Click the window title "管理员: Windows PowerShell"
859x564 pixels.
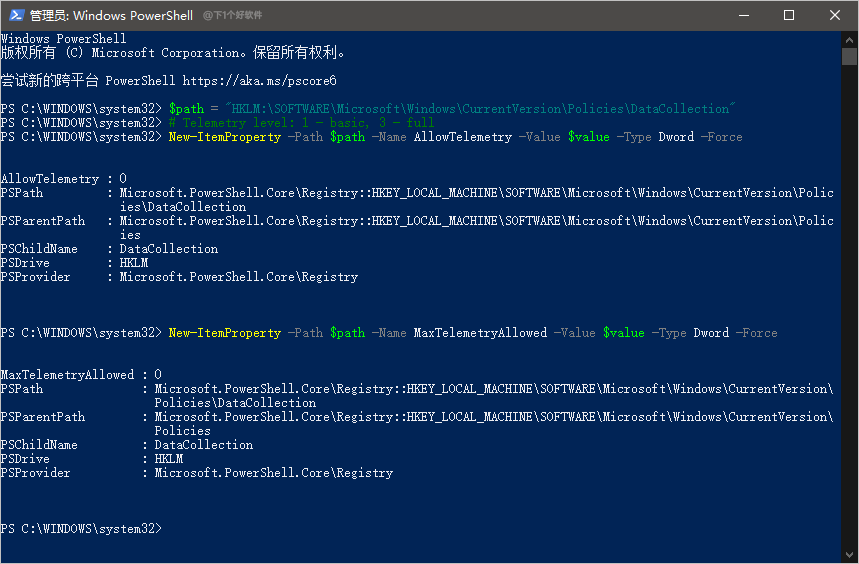112,15
